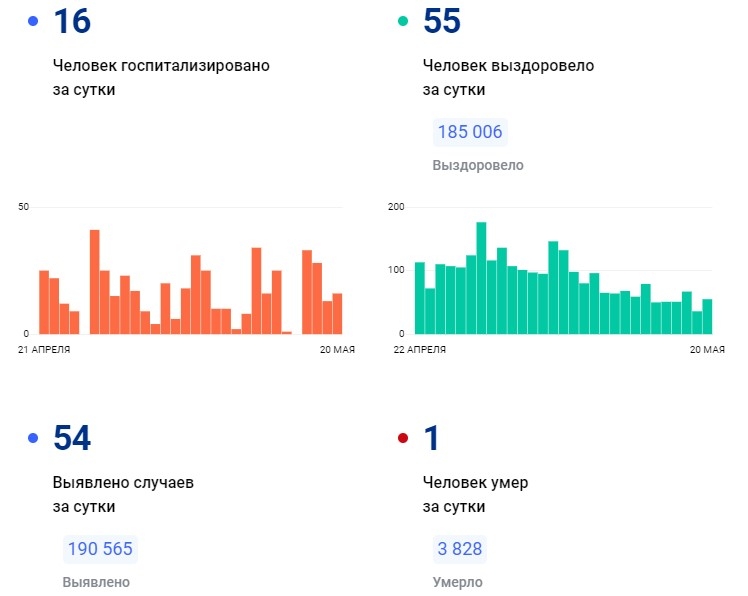Select the first green bar for 22 April
Viewport: 748px width, 596px height.
tap(420, 297)
